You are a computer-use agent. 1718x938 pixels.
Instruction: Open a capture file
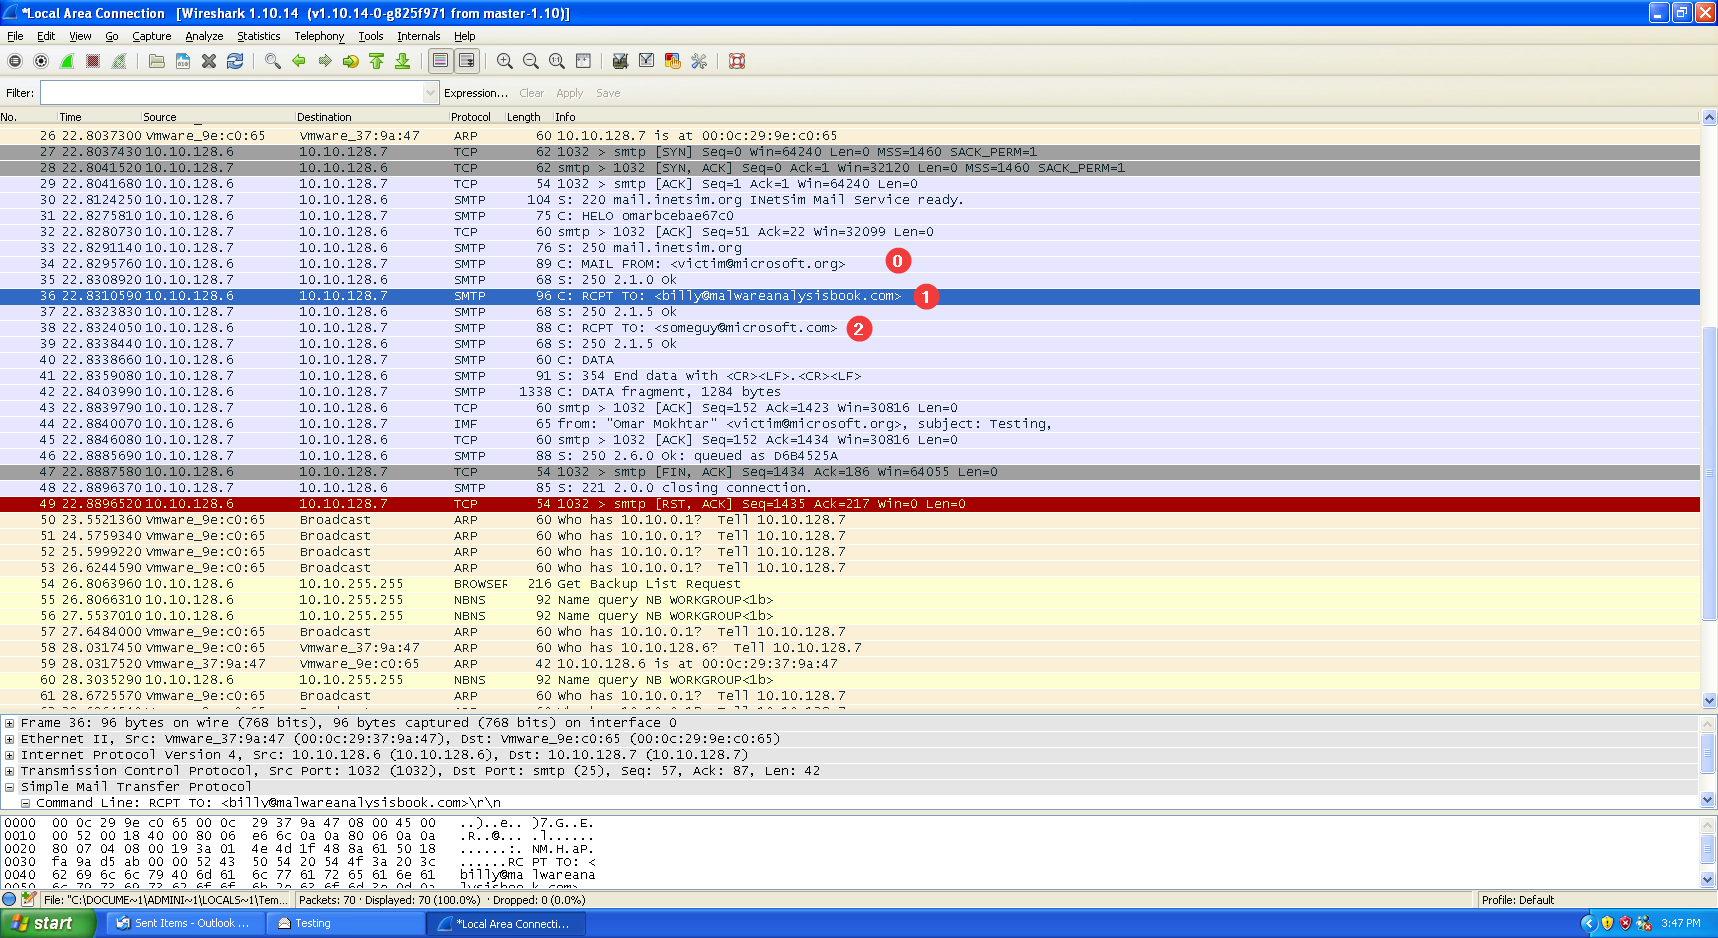tap(157, 61)
